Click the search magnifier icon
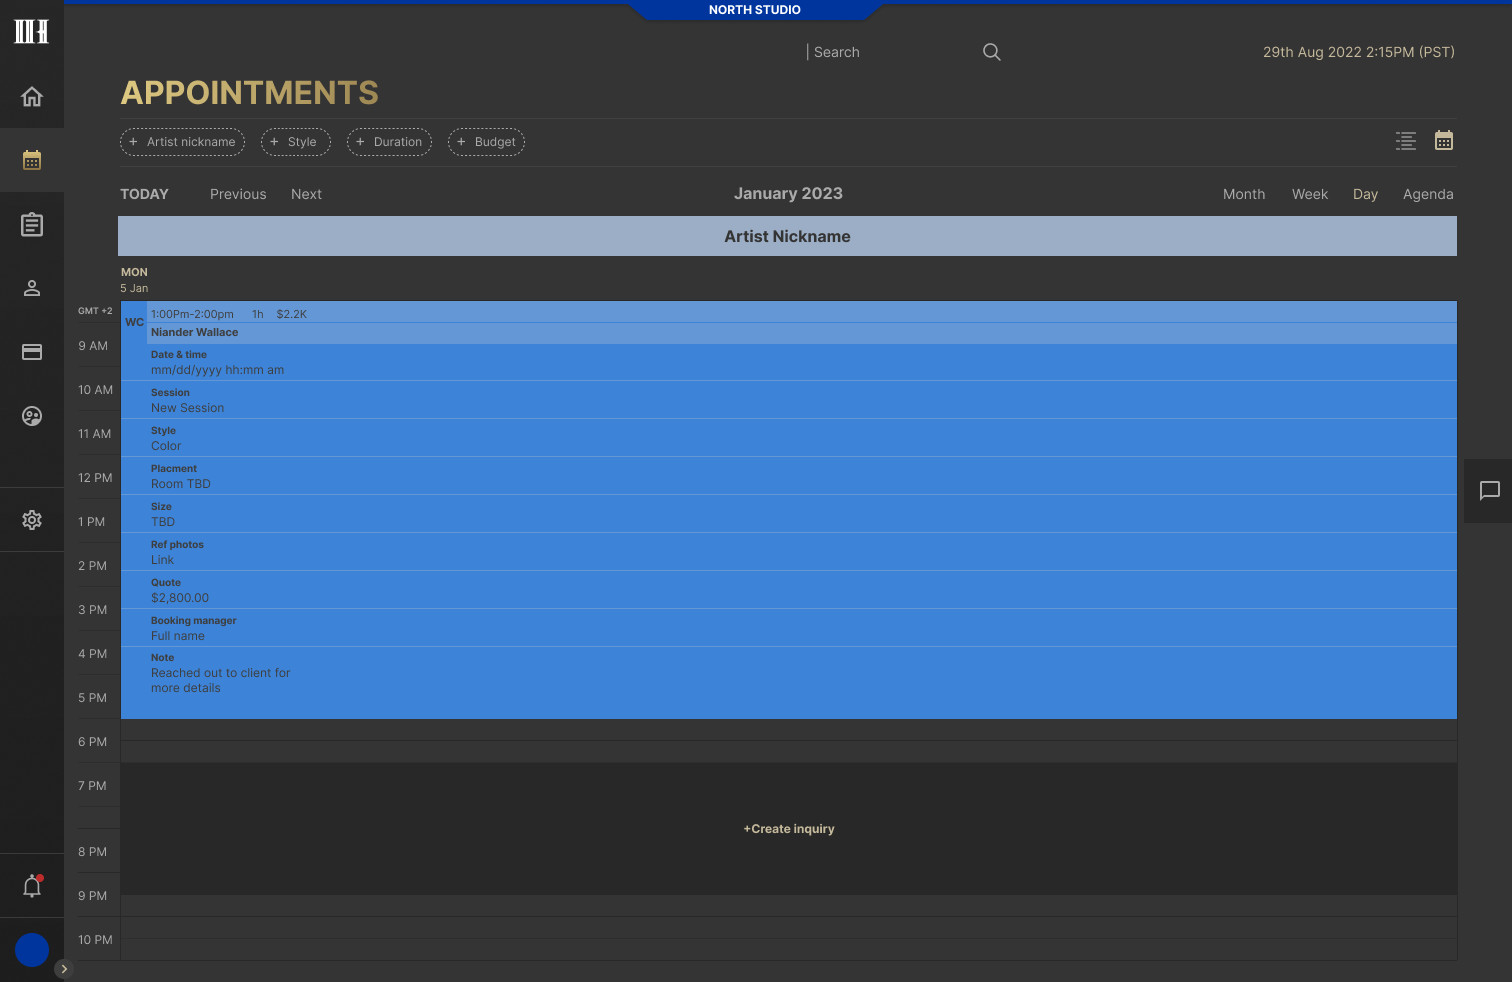Viewport: 1512px width, 982px height. [x=991, y=52]
